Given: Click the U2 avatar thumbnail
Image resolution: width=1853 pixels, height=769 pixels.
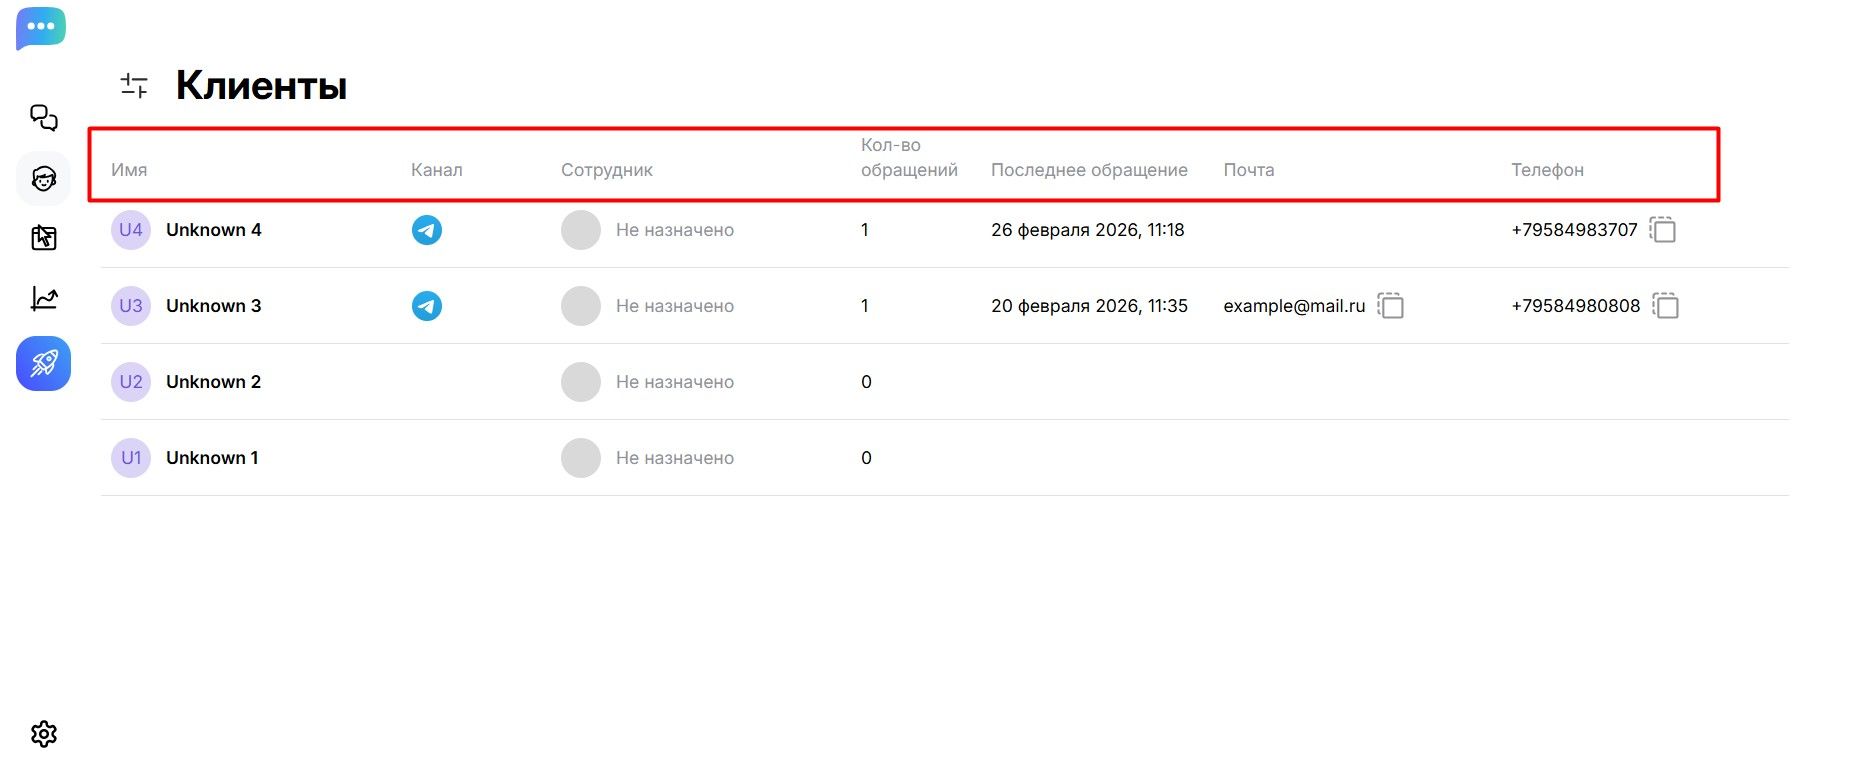Looking at the screenshot, I should click(131, 382).
